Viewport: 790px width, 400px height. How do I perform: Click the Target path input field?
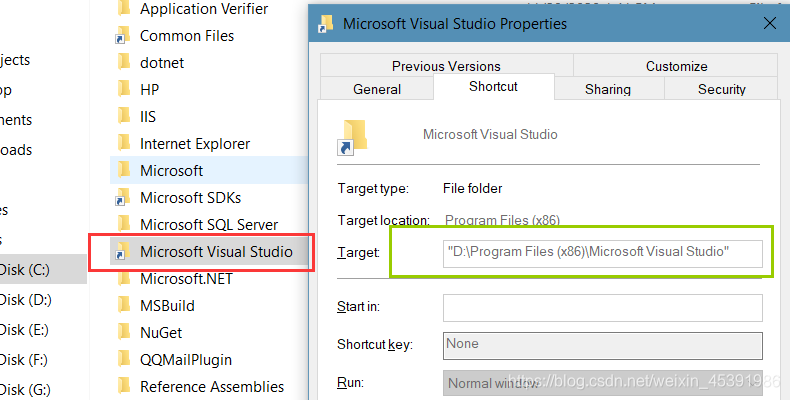(x=603, y=253)
